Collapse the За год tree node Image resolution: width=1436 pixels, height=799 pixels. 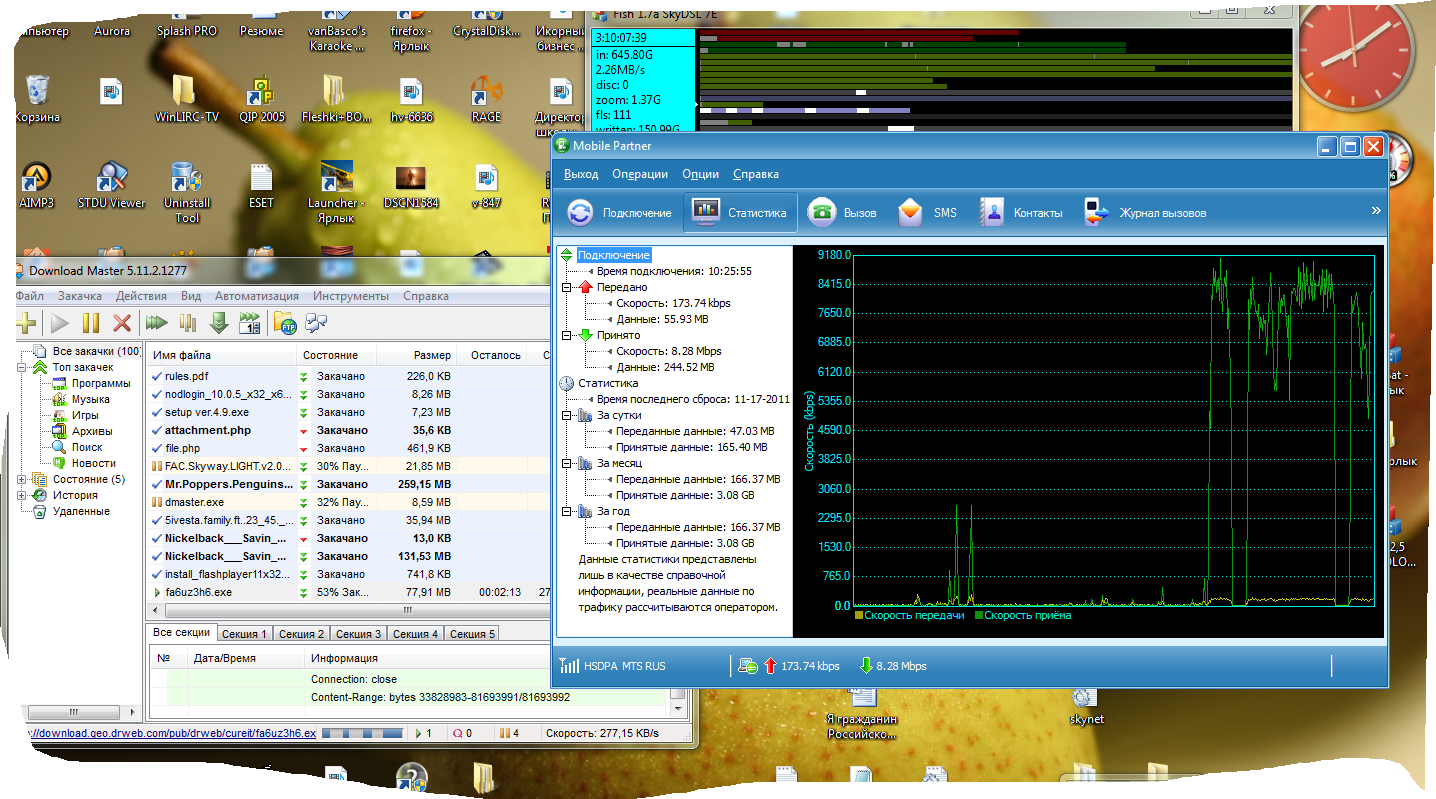[567, 511]
